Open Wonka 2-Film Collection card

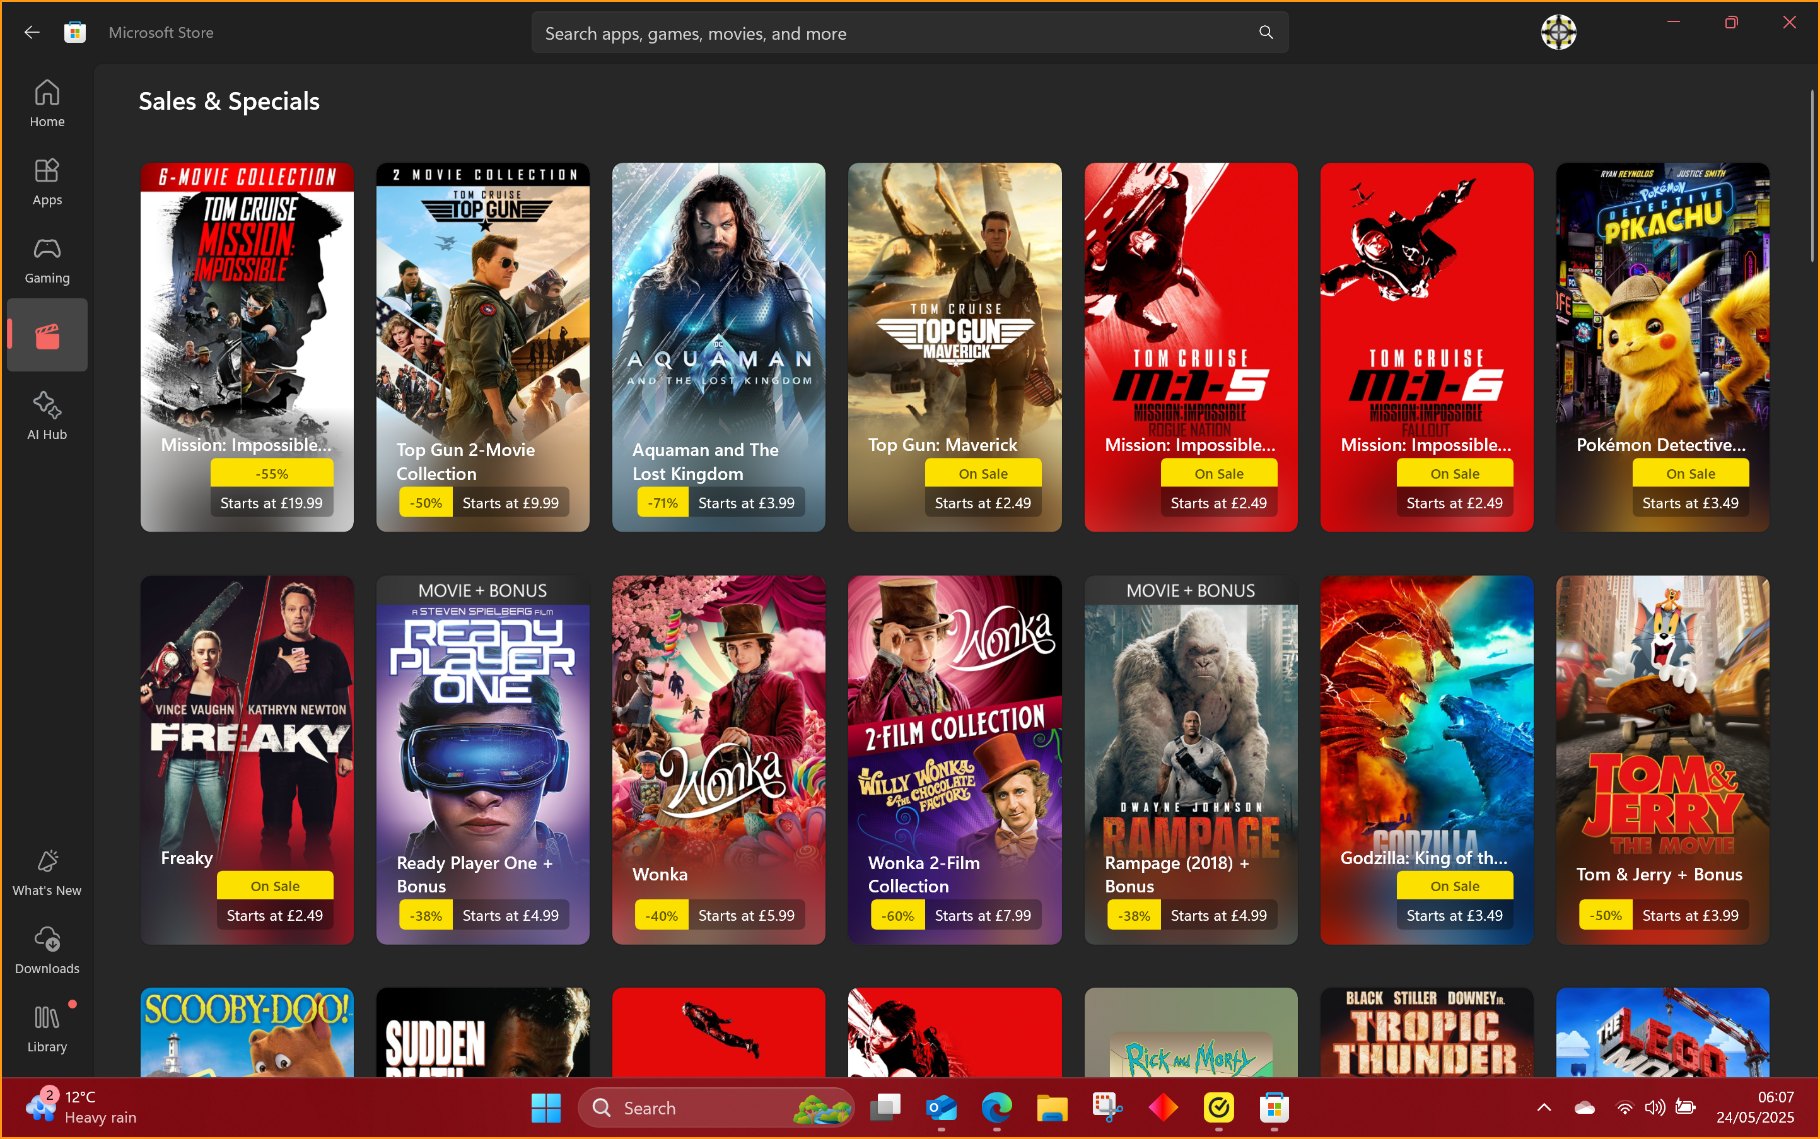click(955, 760)
